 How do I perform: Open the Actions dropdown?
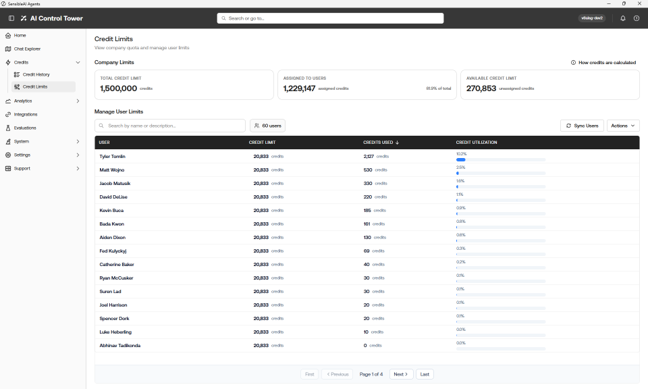point(623,126)
